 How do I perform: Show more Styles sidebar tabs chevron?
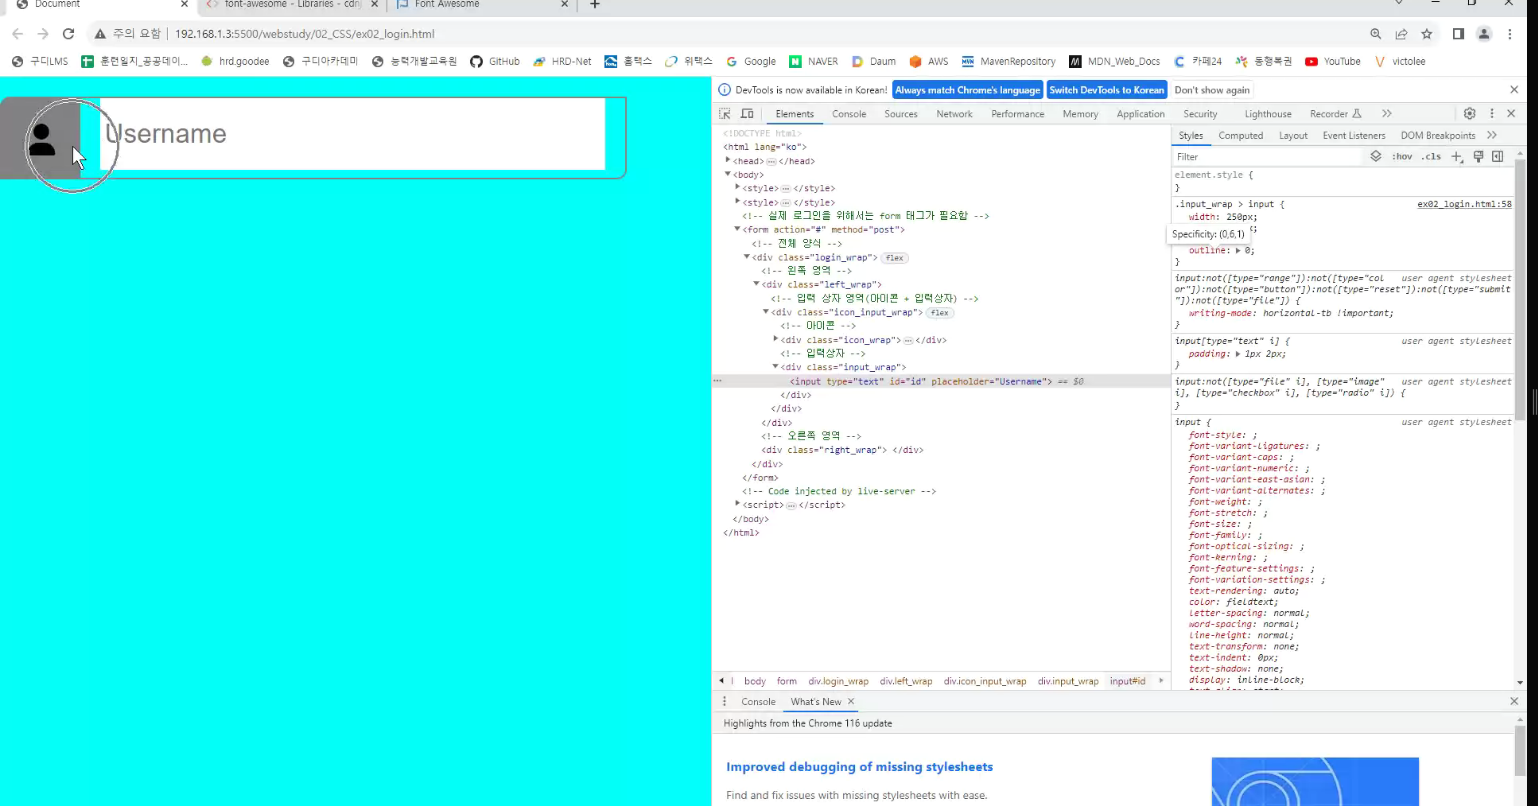tap(1492, 135)
